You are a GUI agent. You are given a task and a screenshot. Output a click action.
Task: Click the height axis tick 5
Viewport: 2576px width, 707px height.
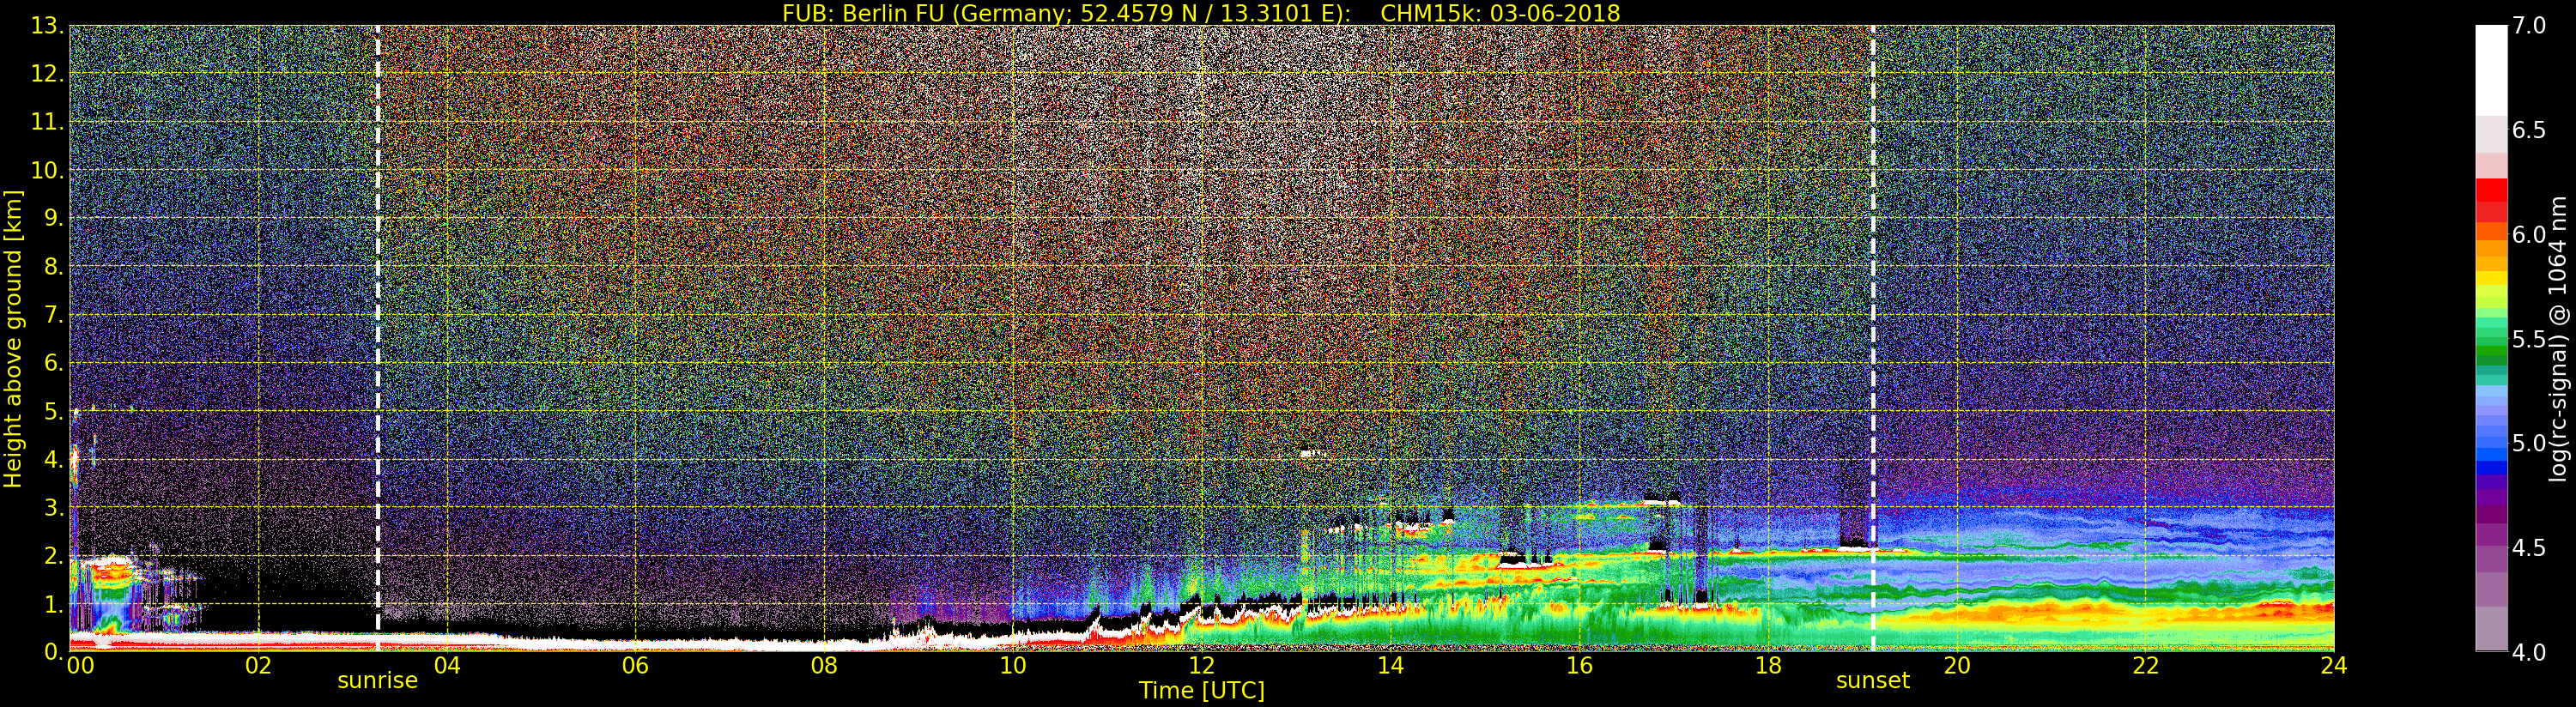[x=53, y=411]
